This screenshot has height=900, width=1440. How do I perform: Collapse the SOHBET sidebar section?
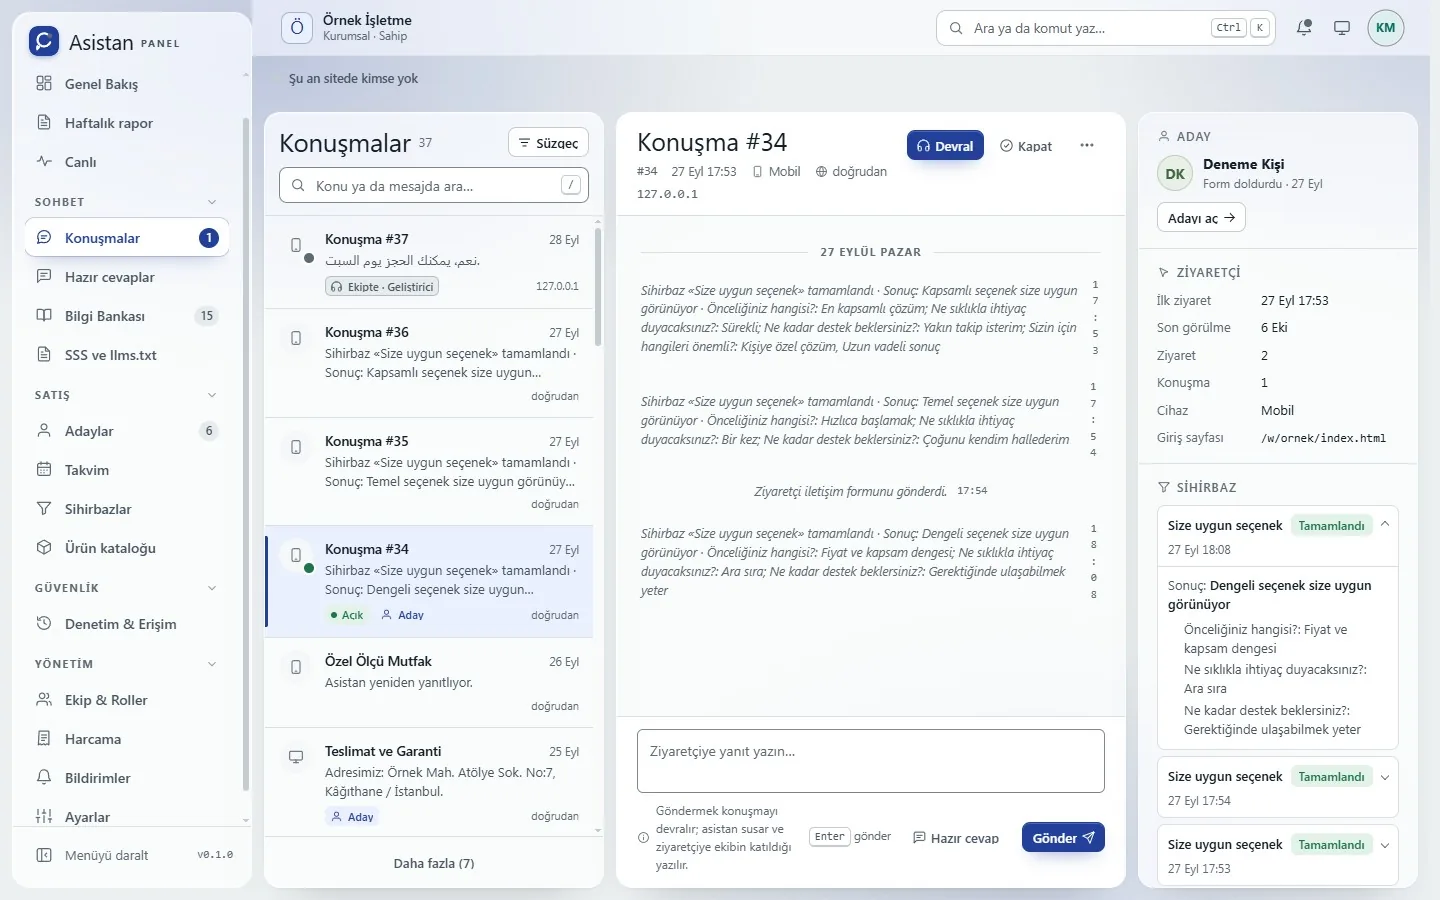[x=127, y=202]
